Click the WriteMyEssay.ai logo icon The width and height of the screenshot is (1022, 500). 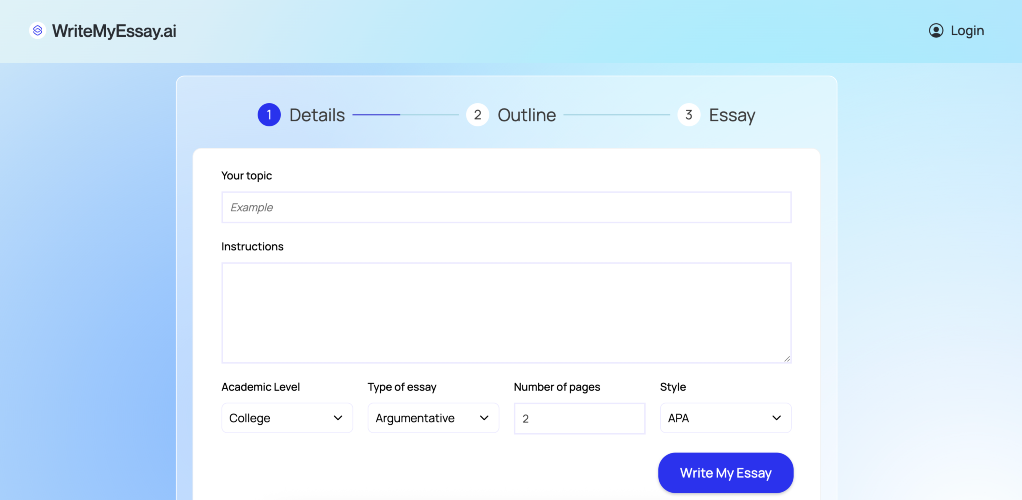(37, 31)
